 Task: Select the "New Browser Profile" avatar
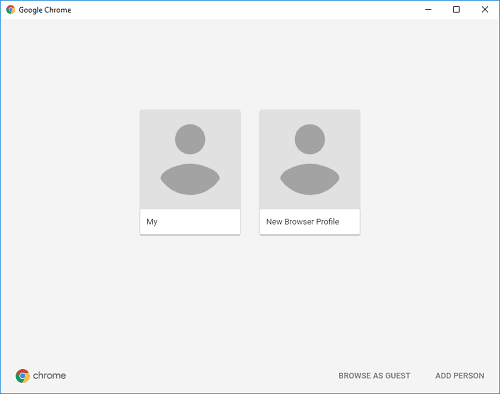pos(310,159)
